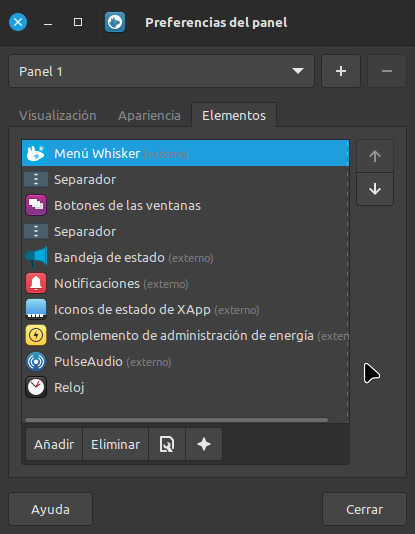Click the energy administration lightning icon

[36, 335]
